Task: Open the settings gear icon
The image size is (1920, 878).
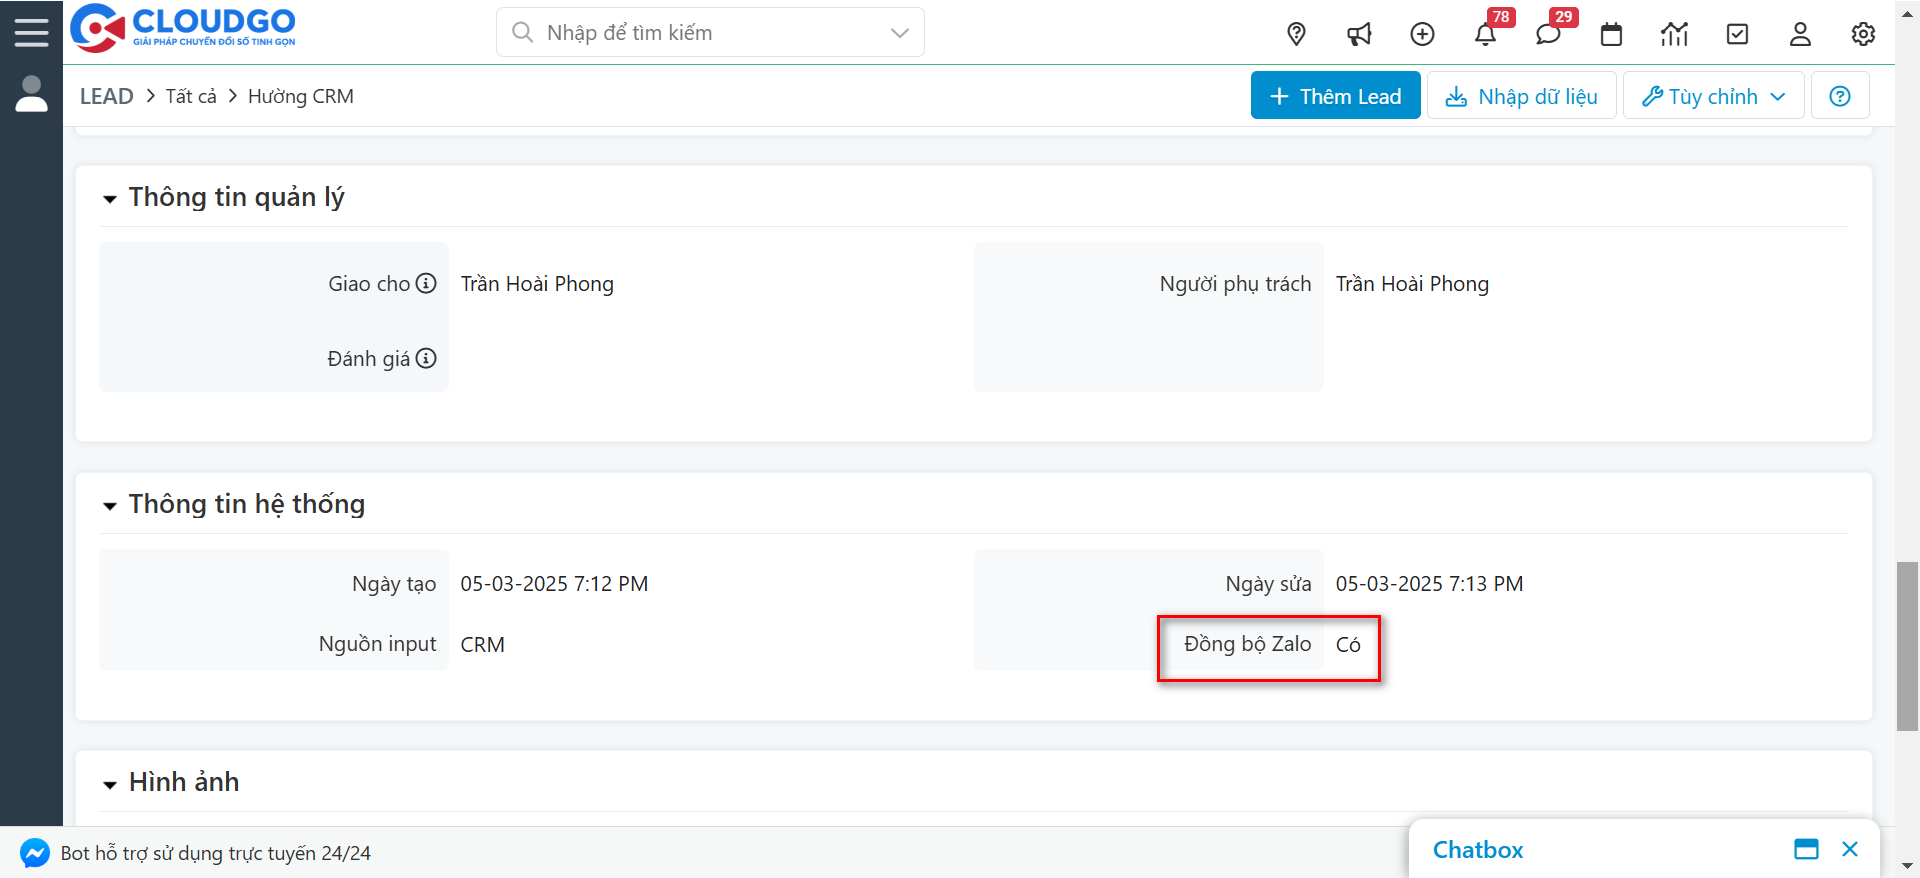Action: [x=1862, y=34]
